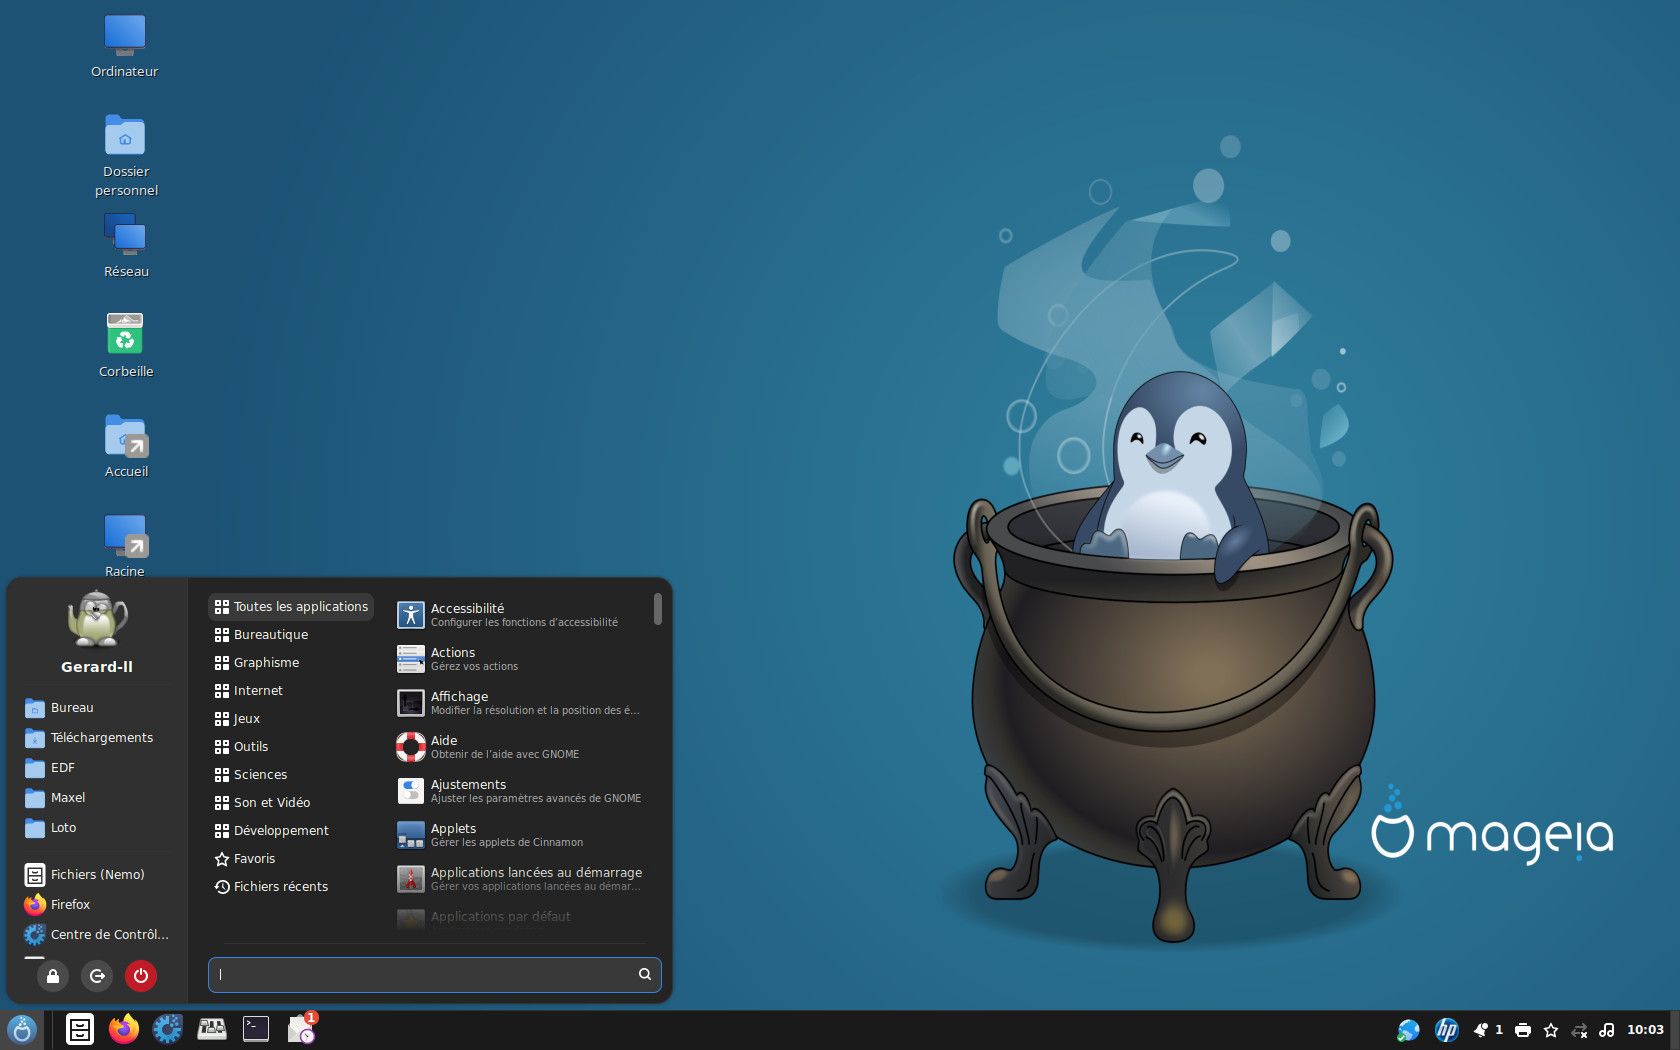Select the Toutes les applications category
Screen dimensions: 1680x1050
(x=291, y=607)
